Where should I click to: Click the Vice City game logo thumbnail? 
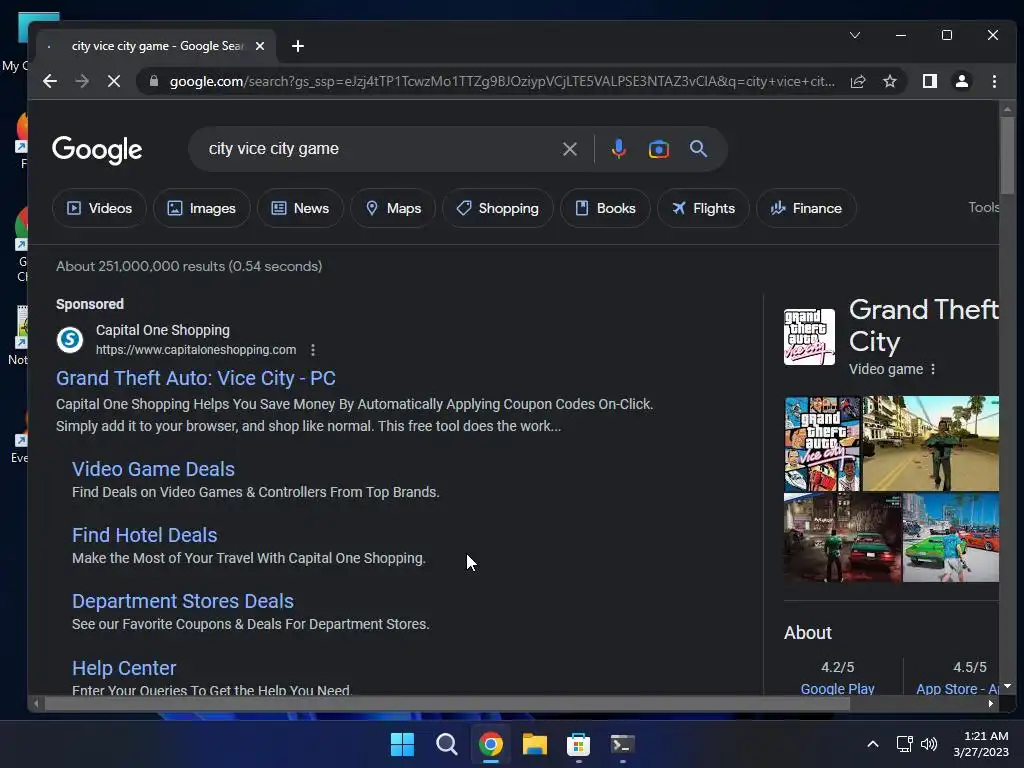coord(809,337)
